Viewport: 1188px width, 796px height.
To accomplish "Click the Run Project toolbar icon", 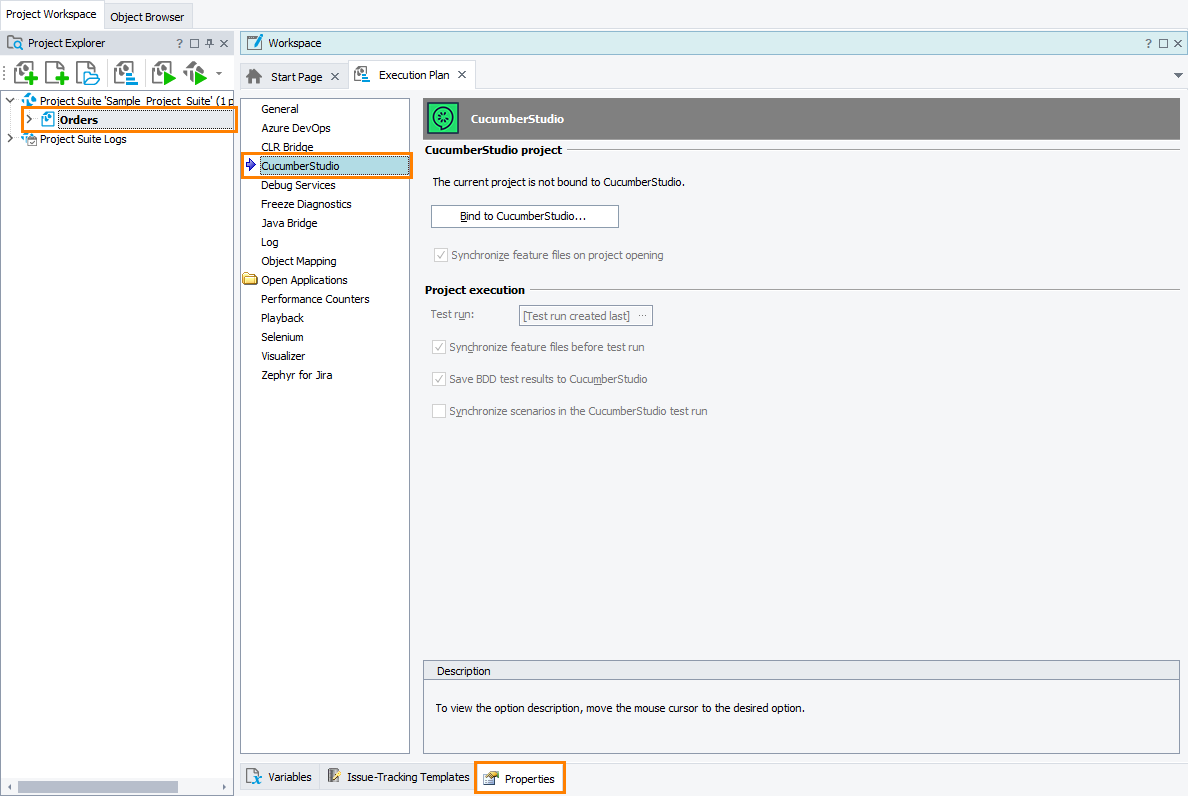I will click(163, 73).
